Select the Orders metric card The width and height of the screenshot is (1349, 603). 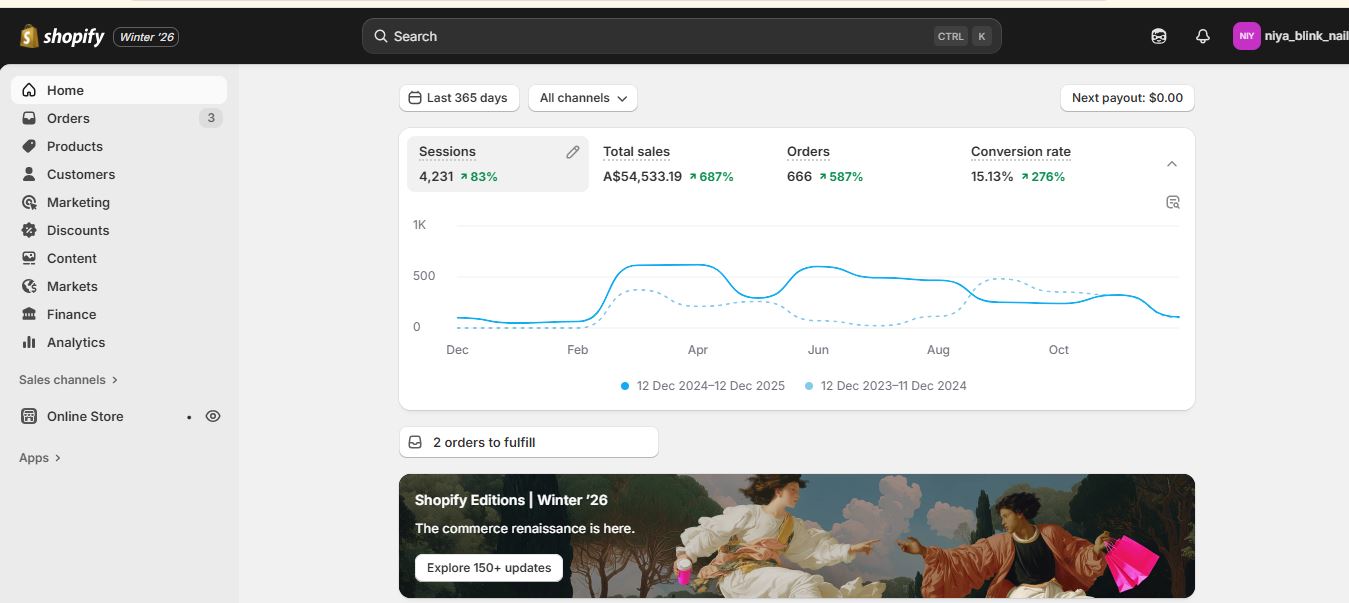pyautogui.click(x=866, y=164)
